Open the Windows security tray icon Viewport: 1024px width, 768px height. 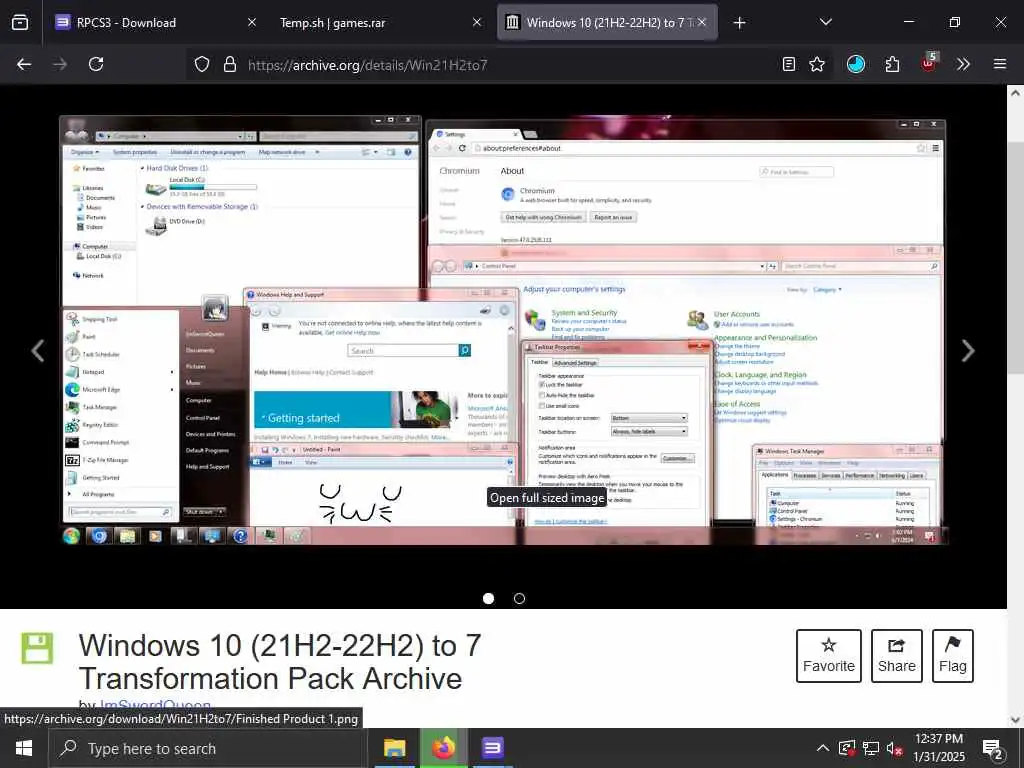pyautogui.click(x=847, y=748)
